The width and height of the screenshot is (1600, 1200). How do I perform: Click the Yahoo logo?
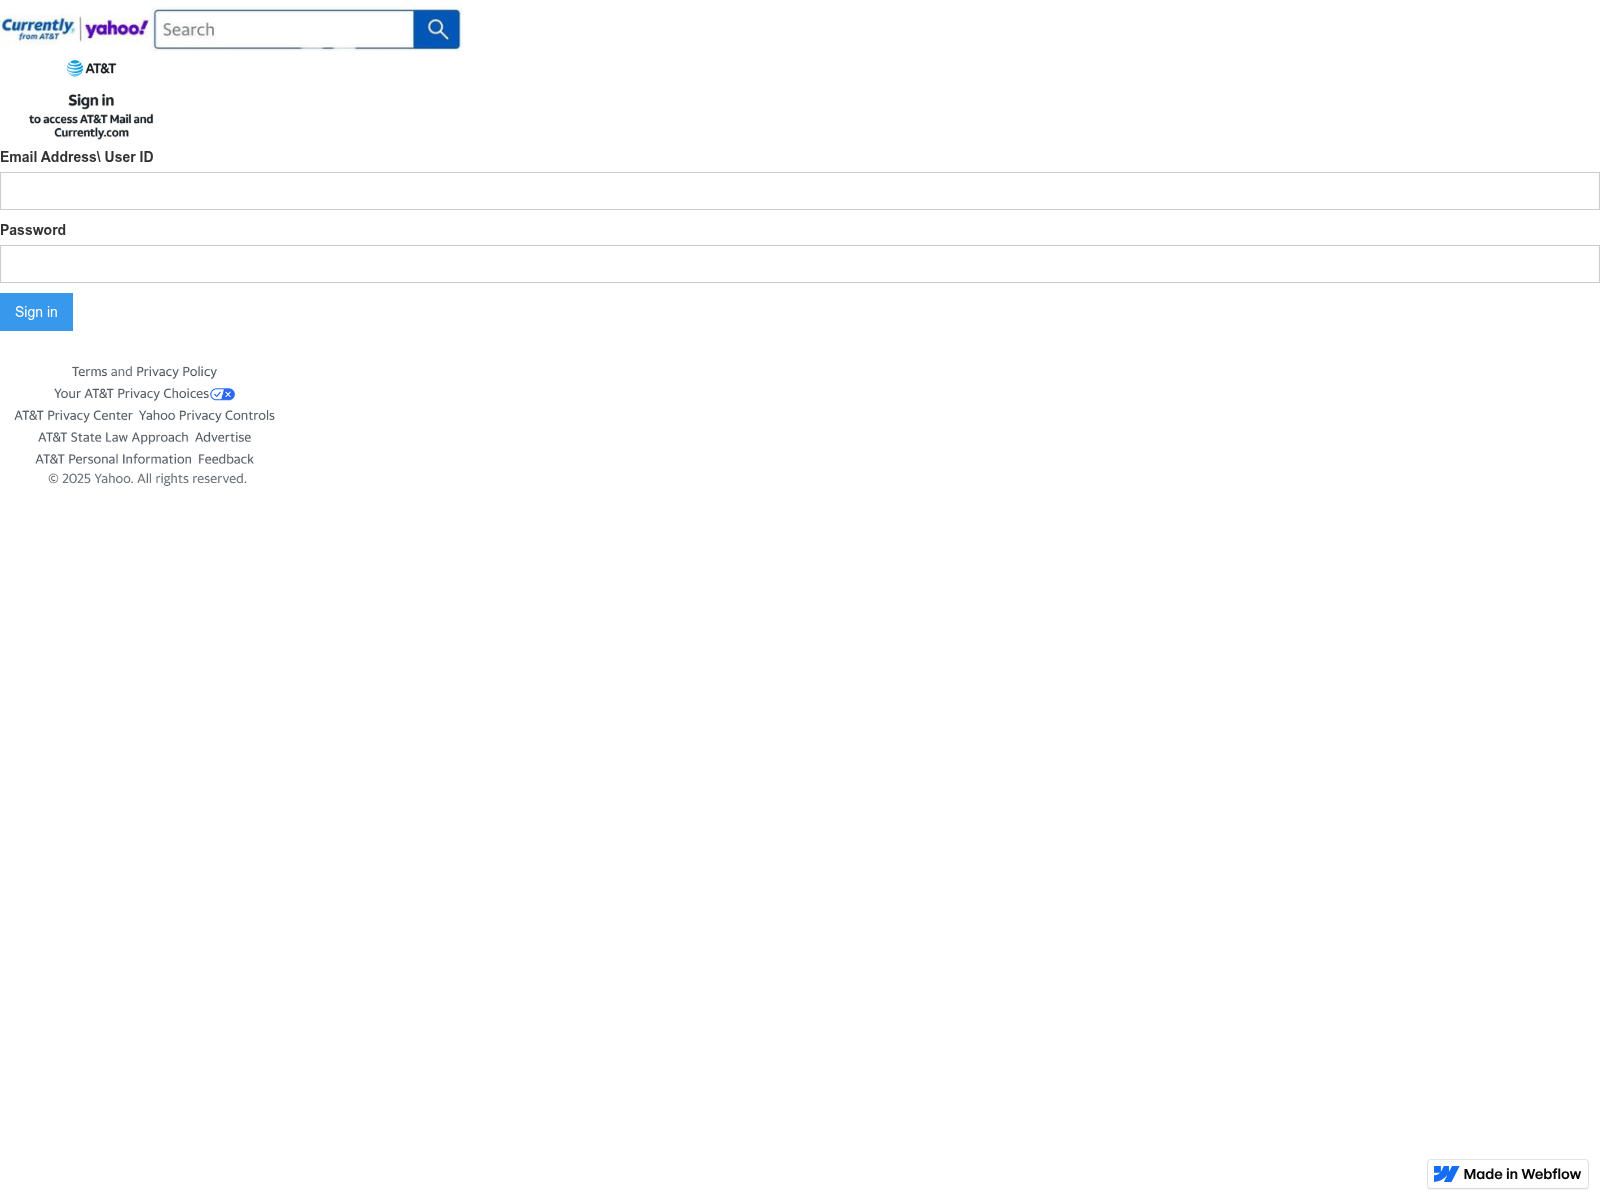[x=116, y=29]
